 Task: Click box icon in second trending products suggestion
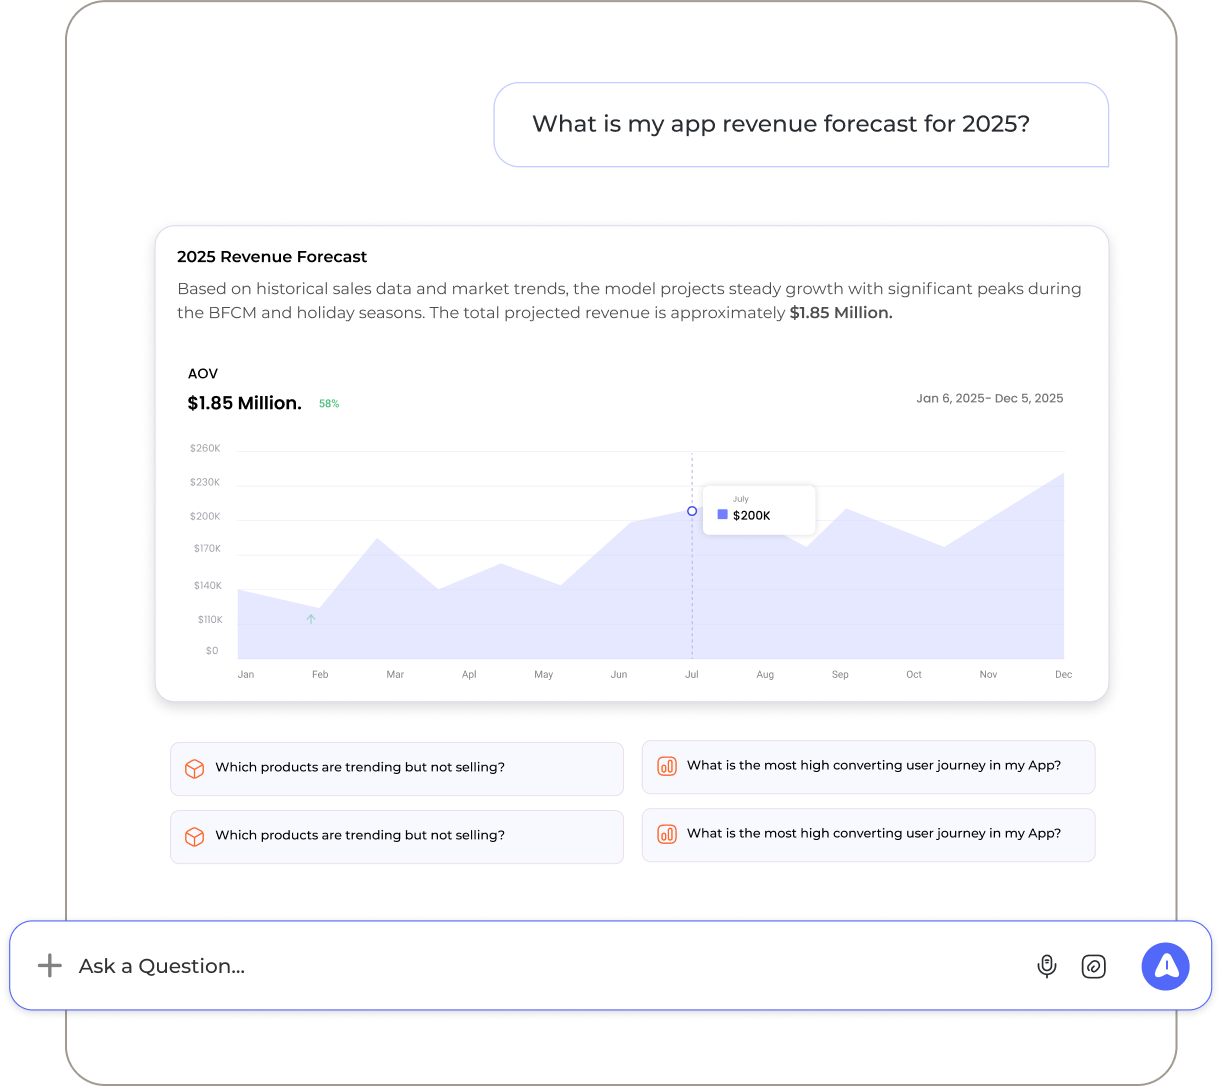click(x=195, y=836)
